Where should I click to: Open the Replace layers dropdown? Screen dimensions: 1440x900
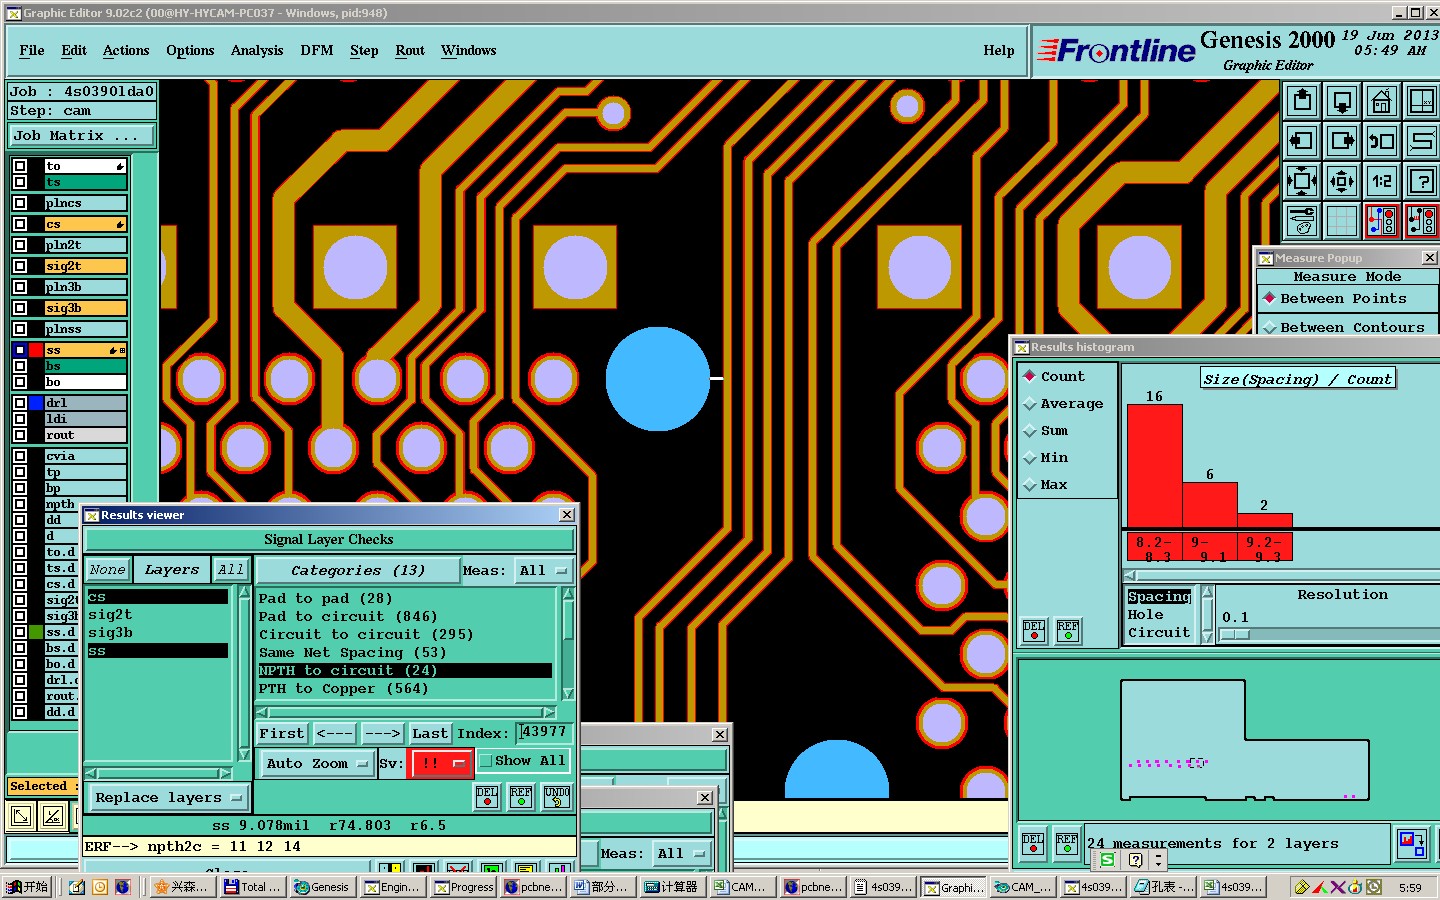tap(168, 797)
